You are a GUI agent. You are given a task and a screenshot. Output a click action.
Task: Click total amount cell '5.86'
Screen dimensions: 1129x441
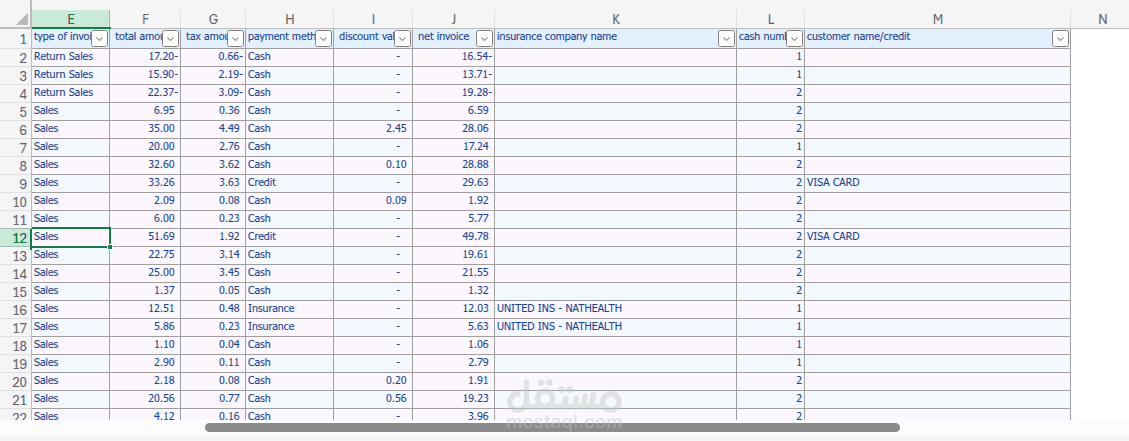145,326
